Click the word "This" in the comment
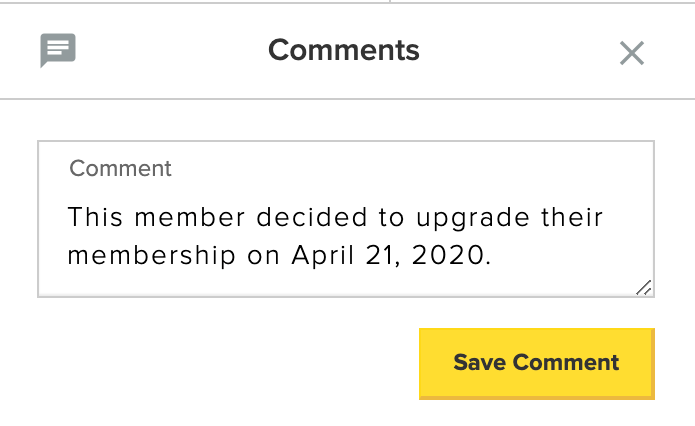Viewport: 695px width, 426px height. [x=98, y=217]
